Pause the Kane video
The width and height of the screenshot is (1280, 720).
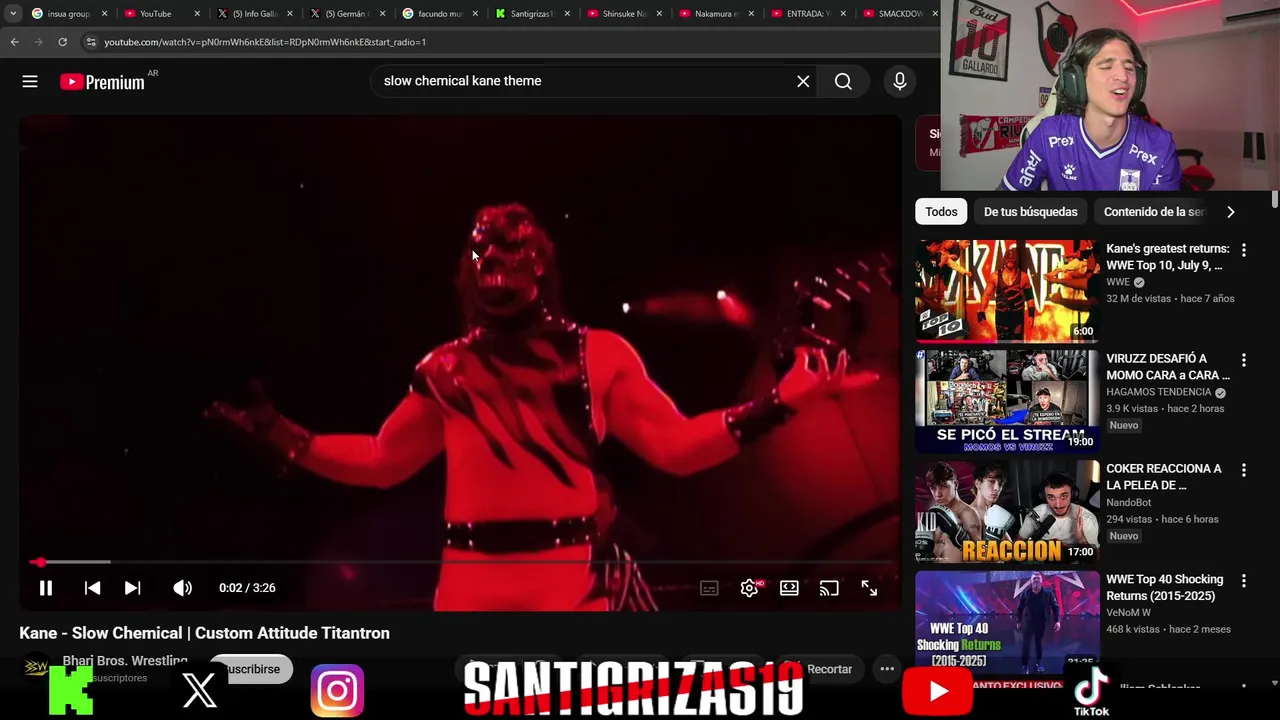pyautogui.click(x=46, y=588)
